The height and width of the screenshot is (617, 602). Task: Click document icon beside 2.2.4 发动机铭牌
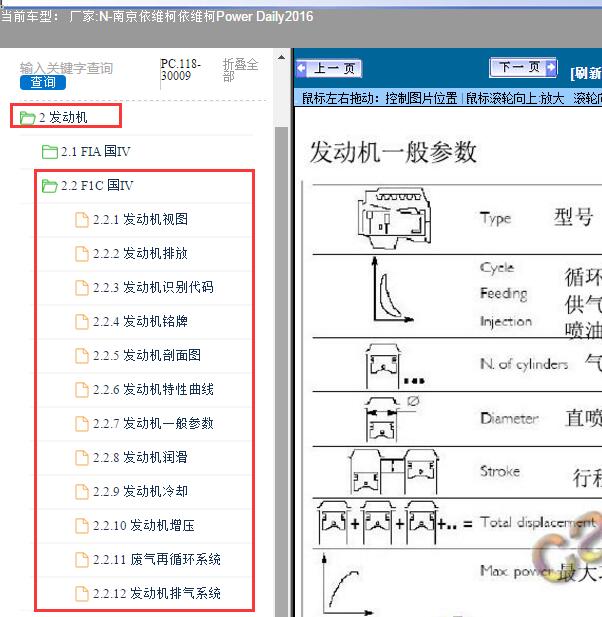[x=81, y=322]
